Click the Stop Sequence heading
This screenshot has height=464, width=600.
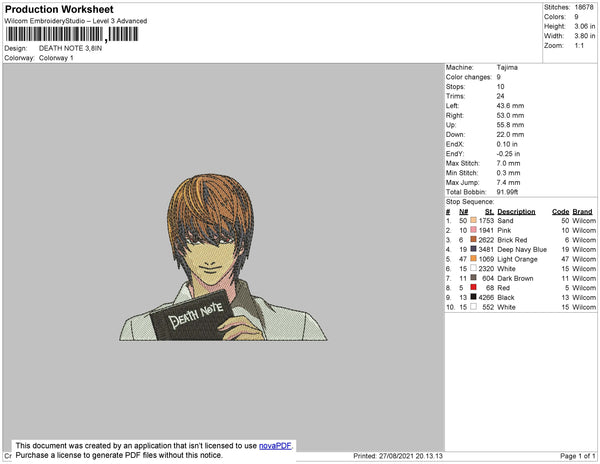click(470, 202)
